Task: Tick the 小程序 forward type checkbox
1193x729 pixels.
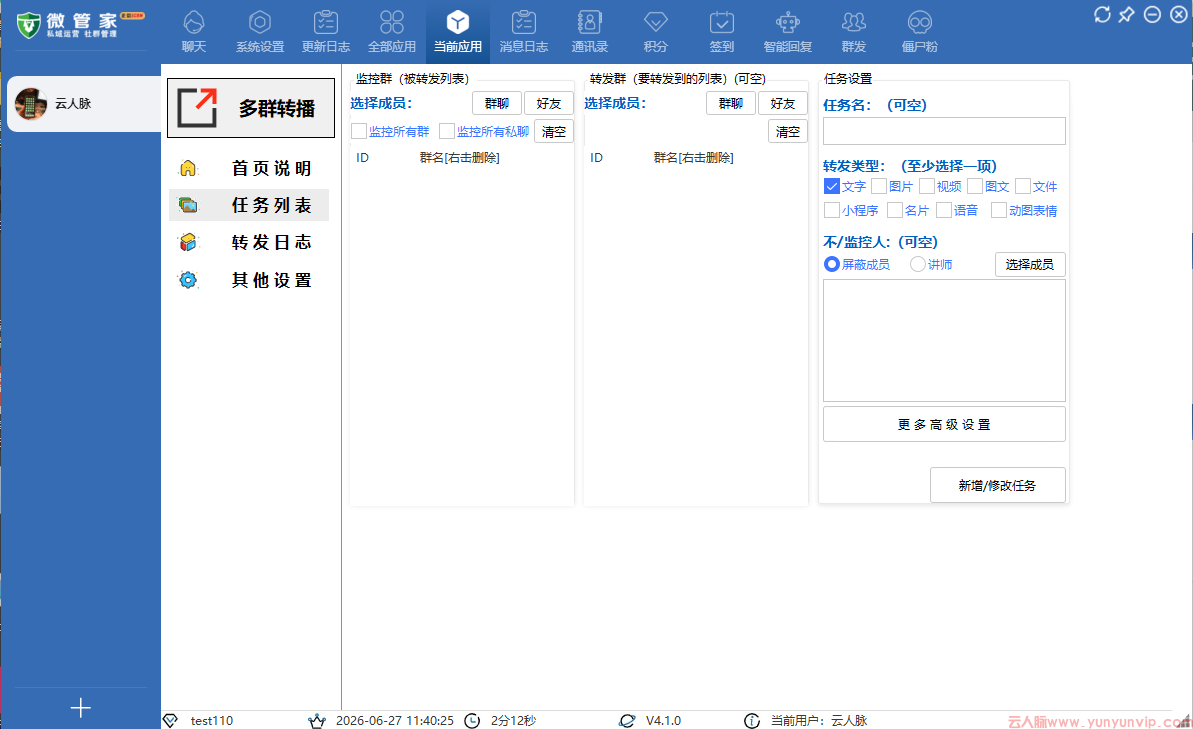Action: click(x=832, y=210)
